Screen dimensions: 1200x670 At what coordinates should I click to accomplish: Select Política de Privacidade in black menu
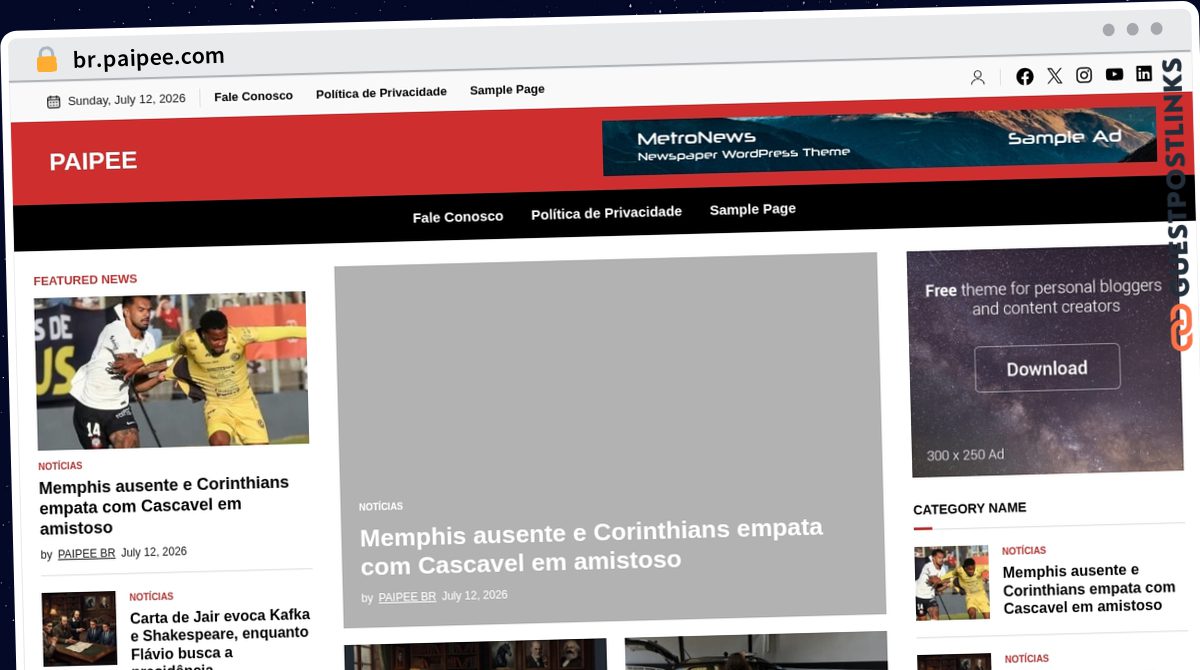tap(606, 213)
